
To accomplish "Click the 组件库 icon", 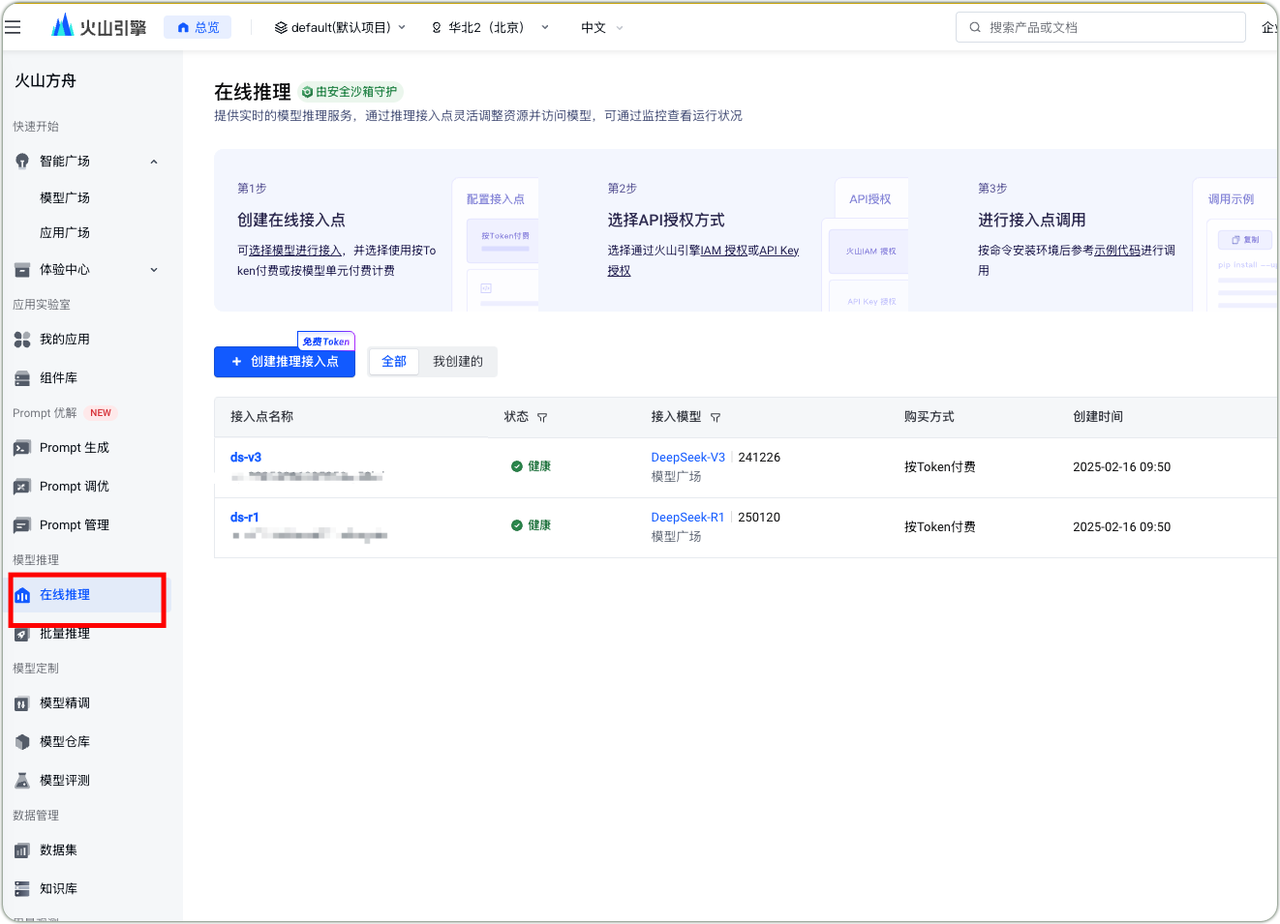I will (22, 378).
